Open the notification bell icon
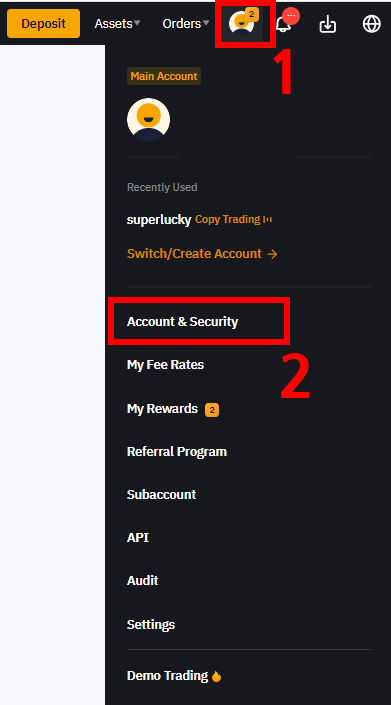This screenshot has width=391, height=705. 284,25
